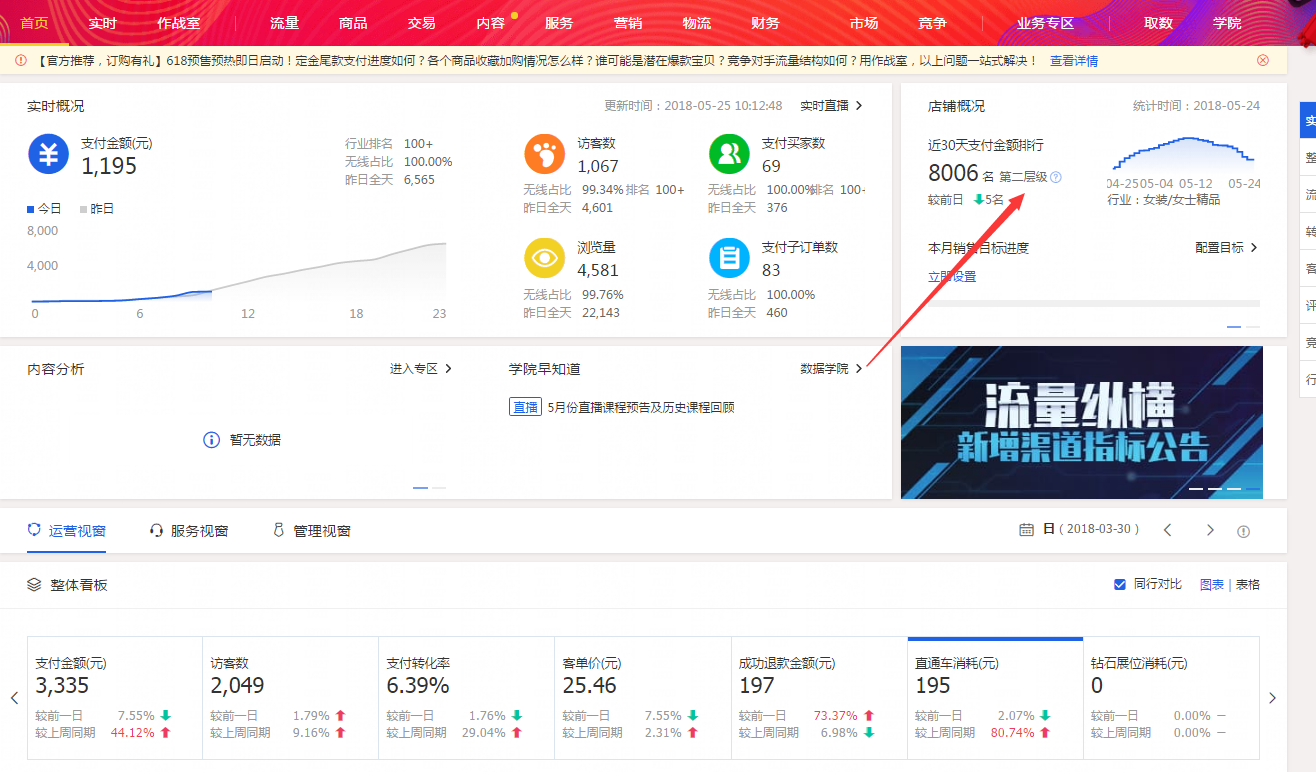Open the 流量 menu in top navigation
Image resolution: width=1316 pixels, height=772 pixels.
click(284, 23)
